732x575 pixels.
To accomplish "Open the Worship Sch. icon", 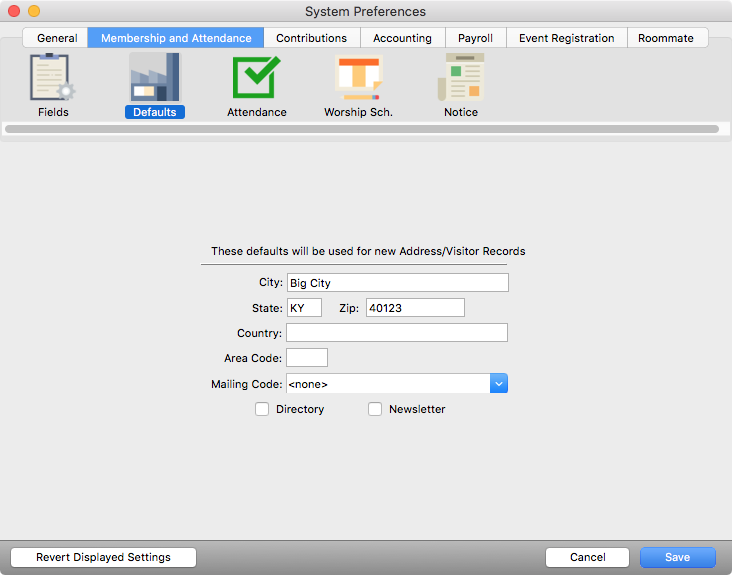I will pyautogui.click(x=358, y=80).
